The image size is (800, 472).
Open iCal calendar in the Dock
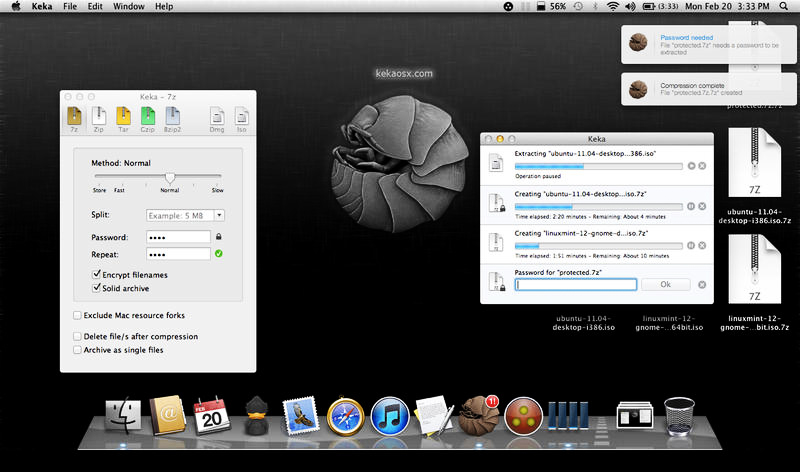pyautogui.click(x=212, y=416)
